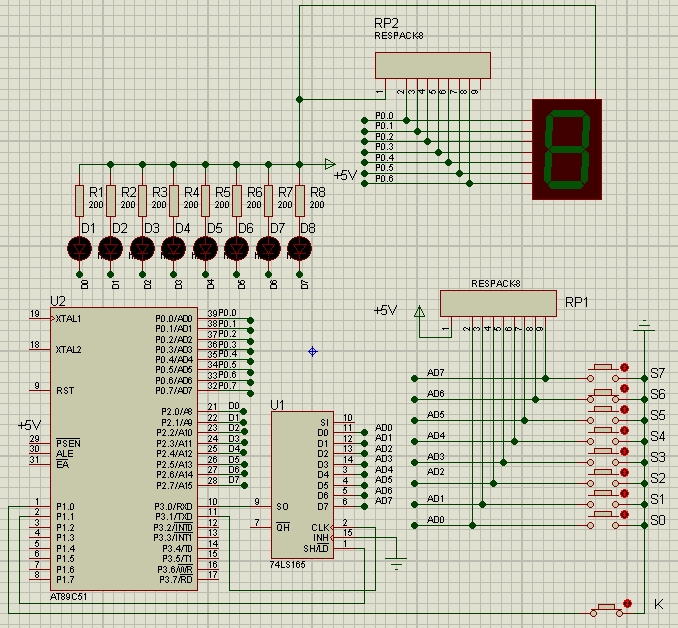Click the blue origin crosshair marker
678x628 pixels.
[313, 352]
